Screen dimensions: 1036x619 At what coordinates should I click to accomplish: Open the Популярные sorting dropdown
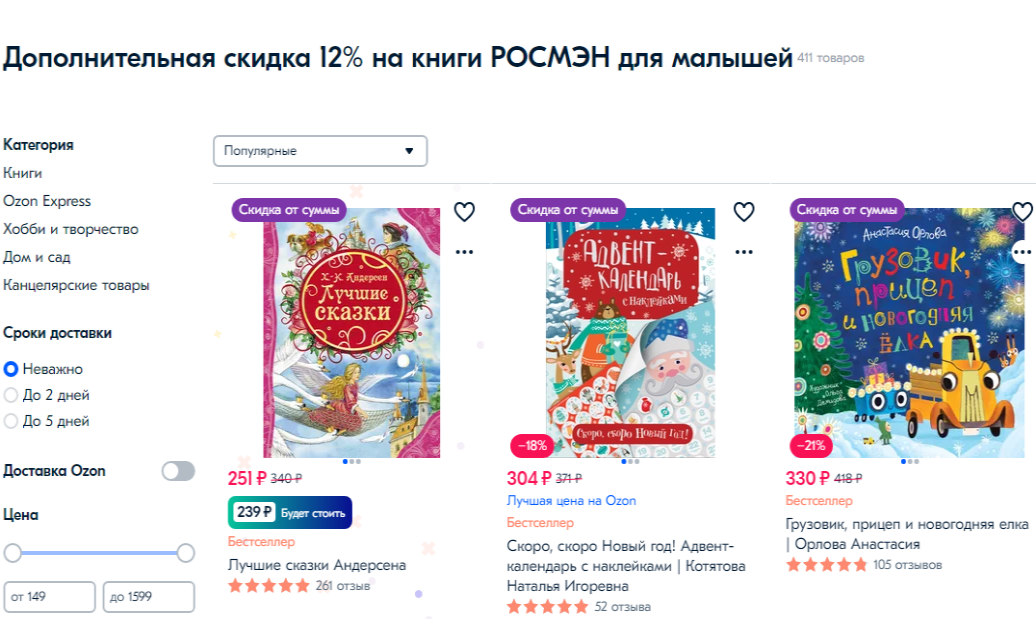(320, 151)
